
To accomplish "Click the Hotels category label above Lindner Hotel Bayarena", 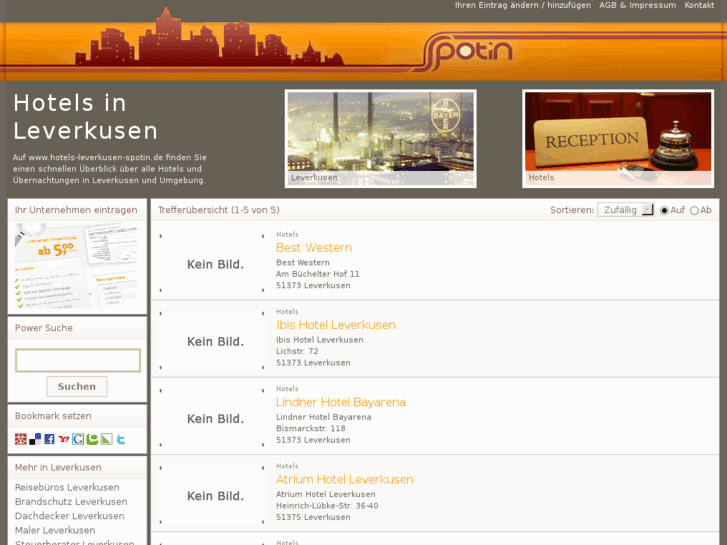I will coord(287,389).
